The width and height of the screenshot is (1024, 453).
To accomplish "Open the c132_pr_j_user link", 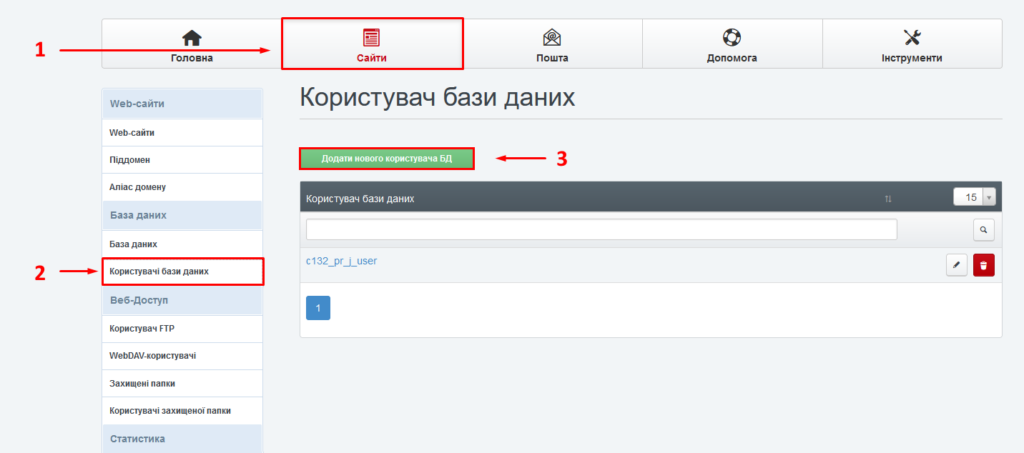I will [x=341, y=262].
